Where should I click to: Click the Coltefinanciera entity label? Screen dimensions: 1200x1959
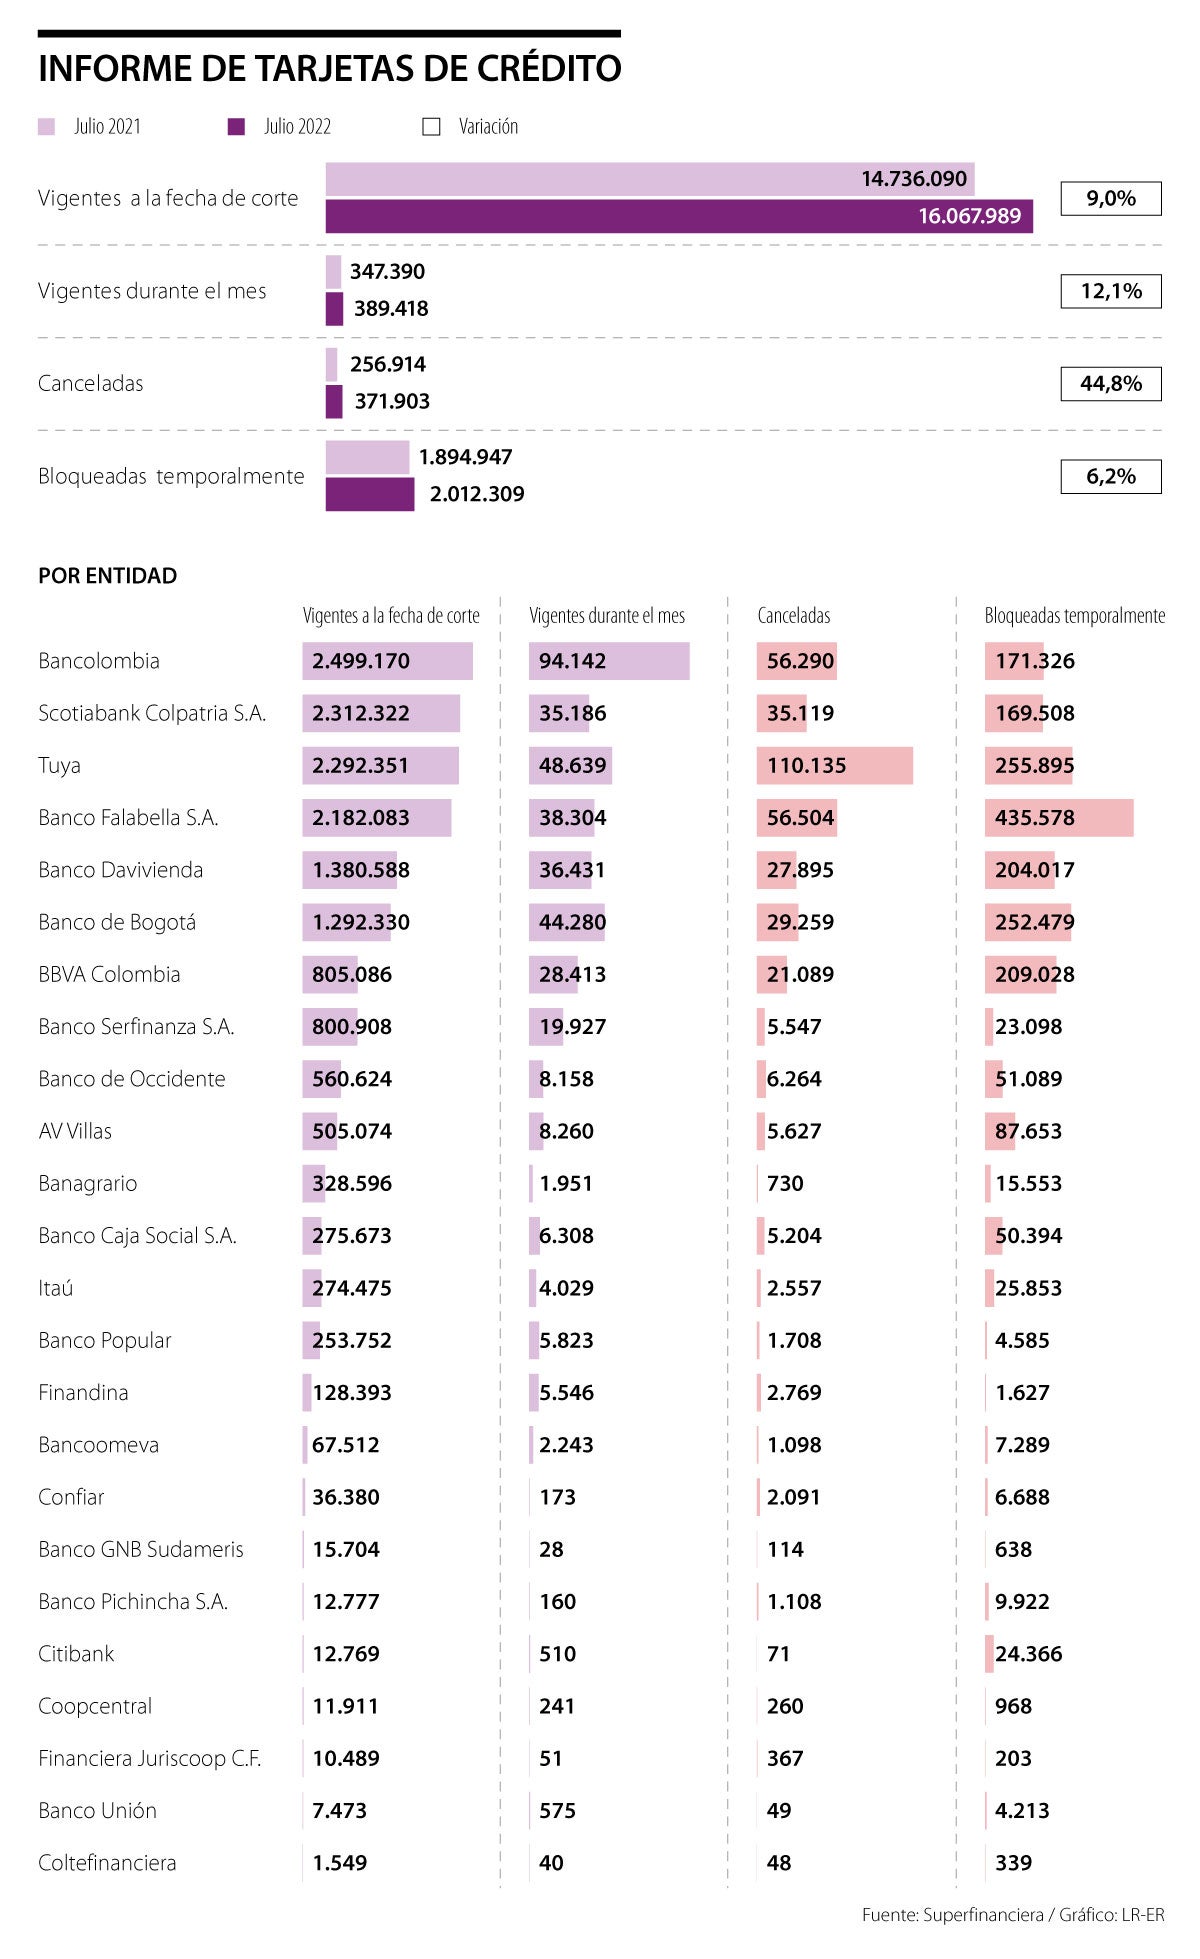[107, 1863]
